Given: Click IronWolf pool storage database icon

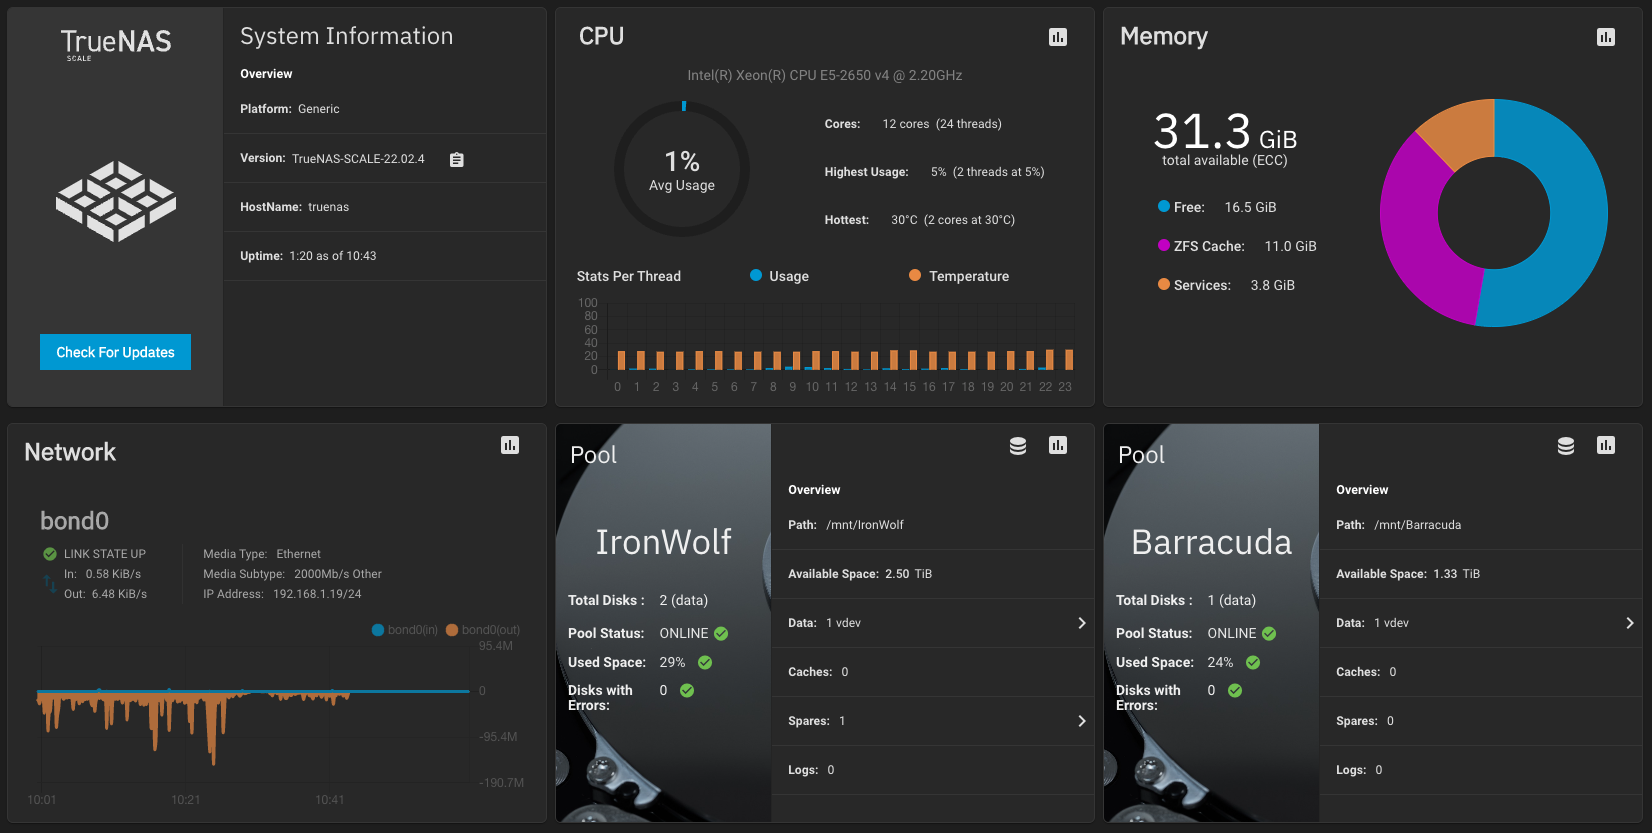Looking at the screenshot, I should pyautogui.click(x=1017, y=446).
